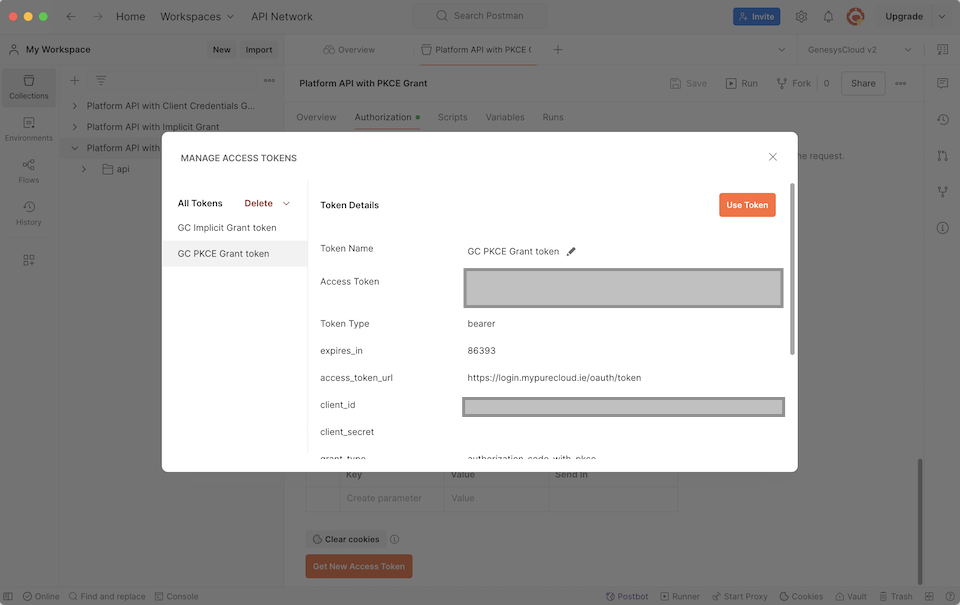Viewport: 960px width, 605px height.
Task: Click Get New Access Token
Action: (x=360, y=566)
